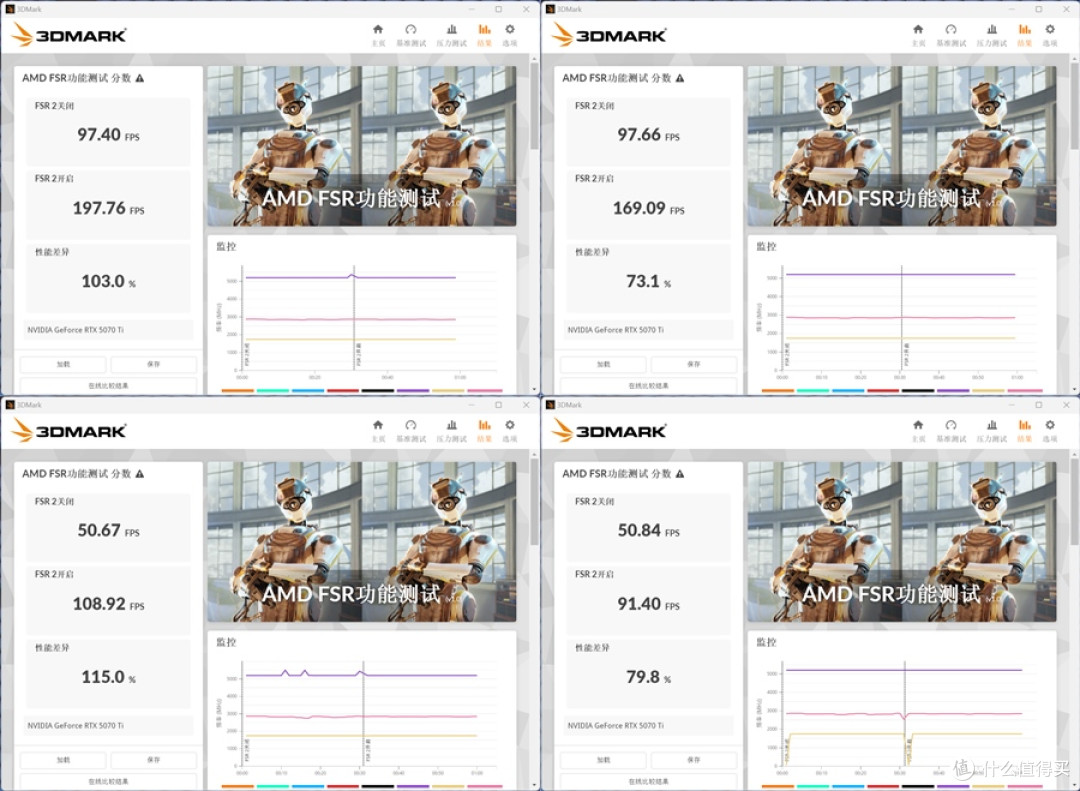The width and height of the screenshot is (1080, 791).
Task: Select Results icon in the 197.76 FPS window
Action: point(484,34)
